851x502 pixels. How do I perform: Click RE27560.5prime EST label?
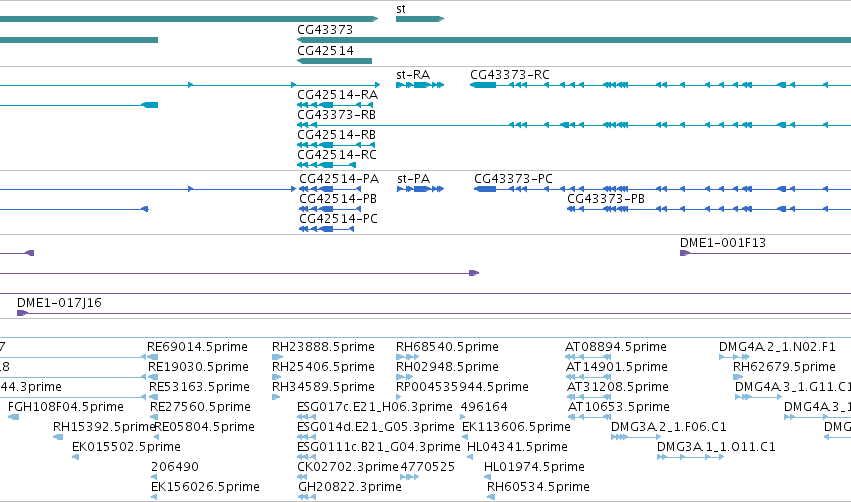201,407
